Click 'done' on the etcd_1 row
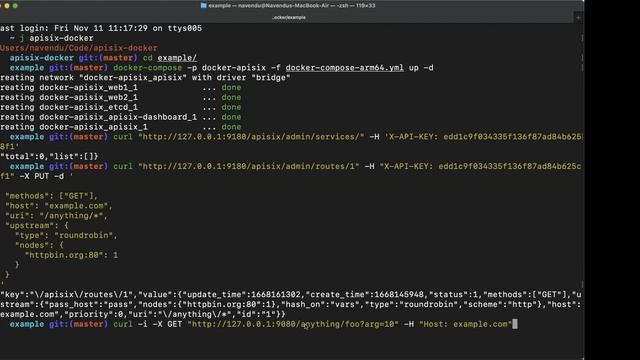This screenshot has height=360, width=640. coord(231,107)
